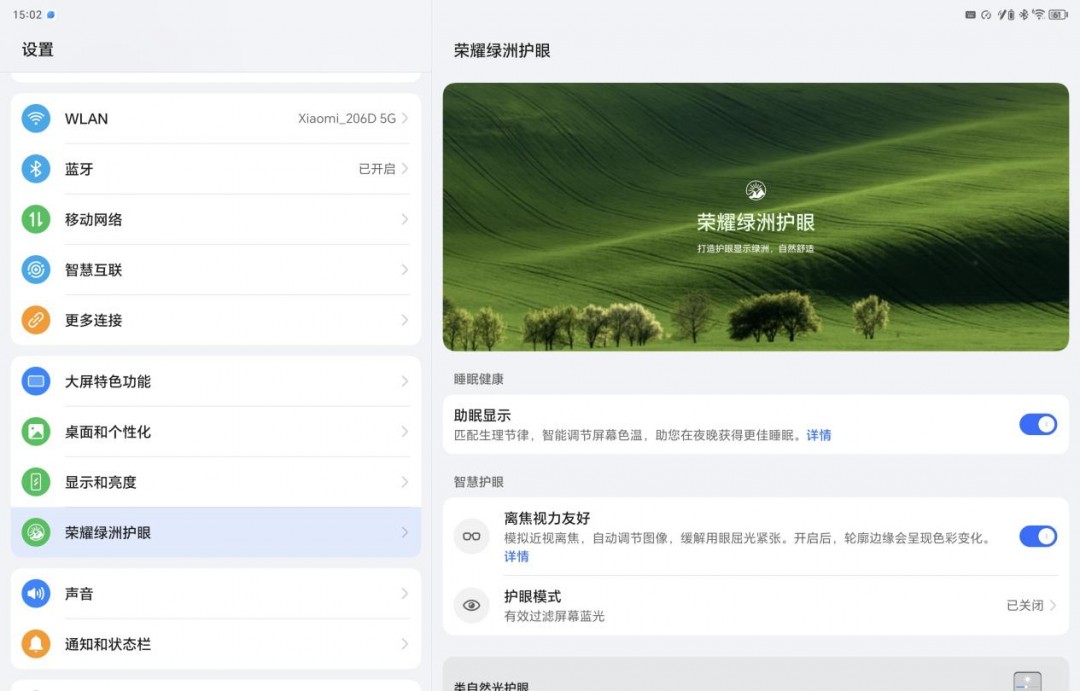Tap the orange link icon for 更多连接

pyautogui.click(x=36, y=320)
